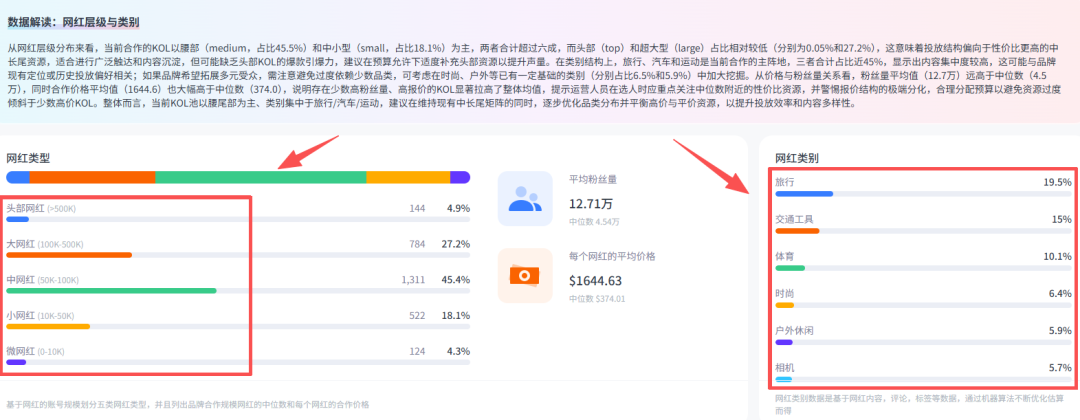Click the 户外休闲 category bar

click(x=924, y=342)
